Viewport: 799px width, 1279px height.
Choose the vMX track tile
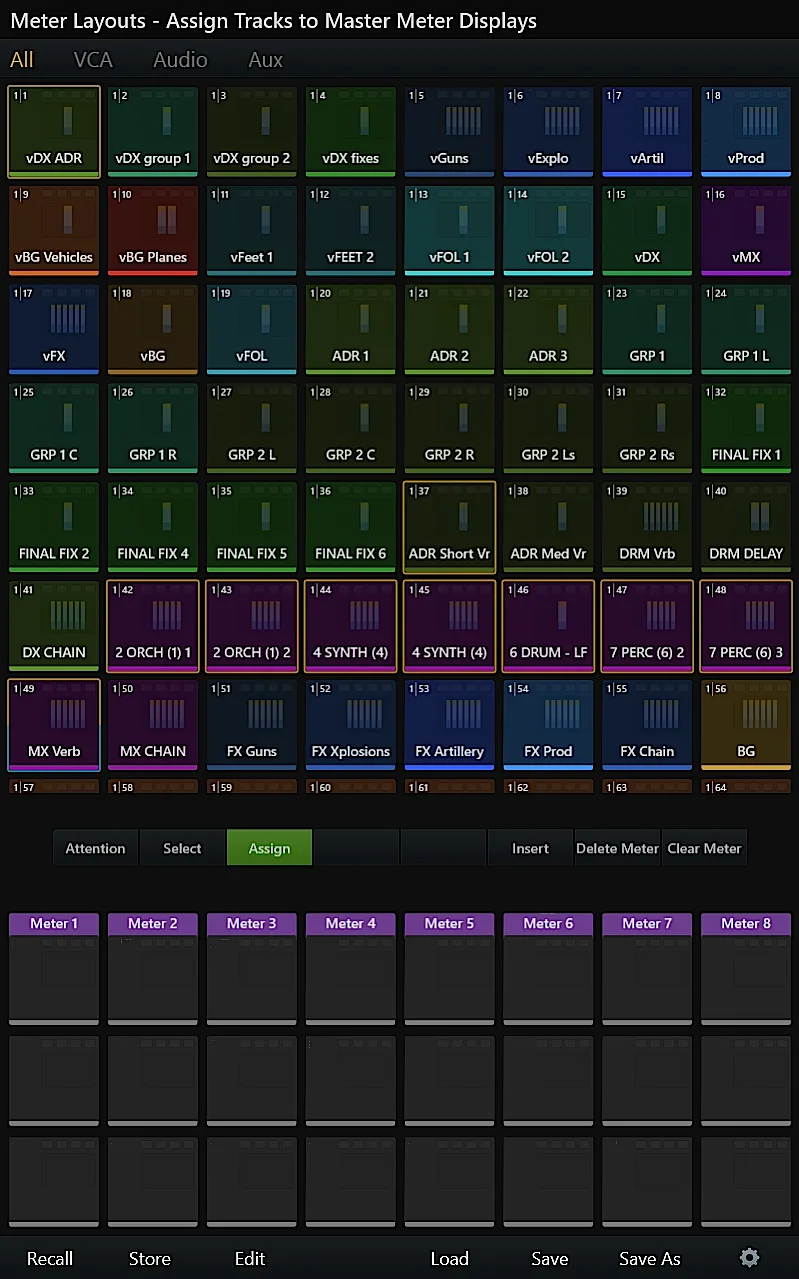pos(746,231)
